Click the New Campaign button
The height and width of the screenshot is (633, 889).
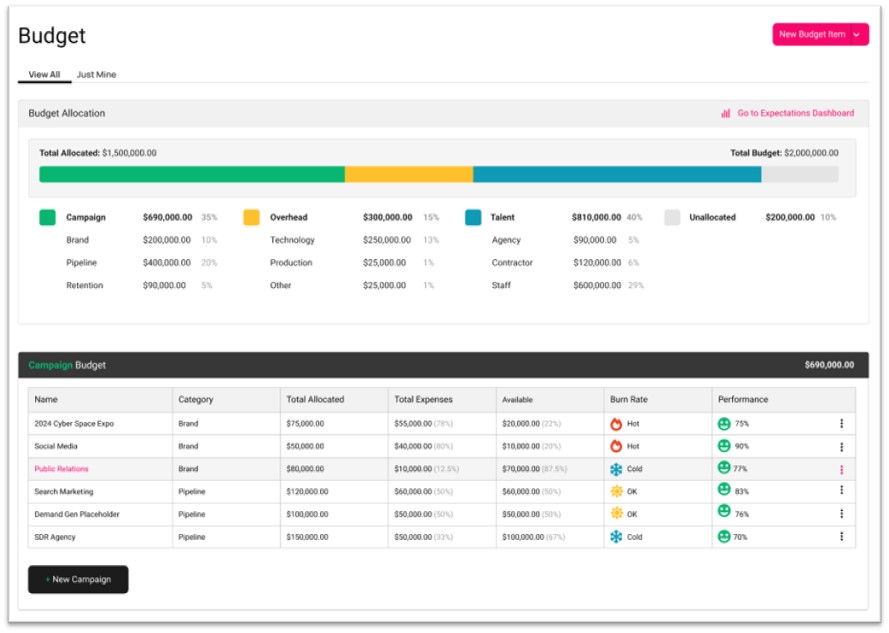[x=78, y=580]
